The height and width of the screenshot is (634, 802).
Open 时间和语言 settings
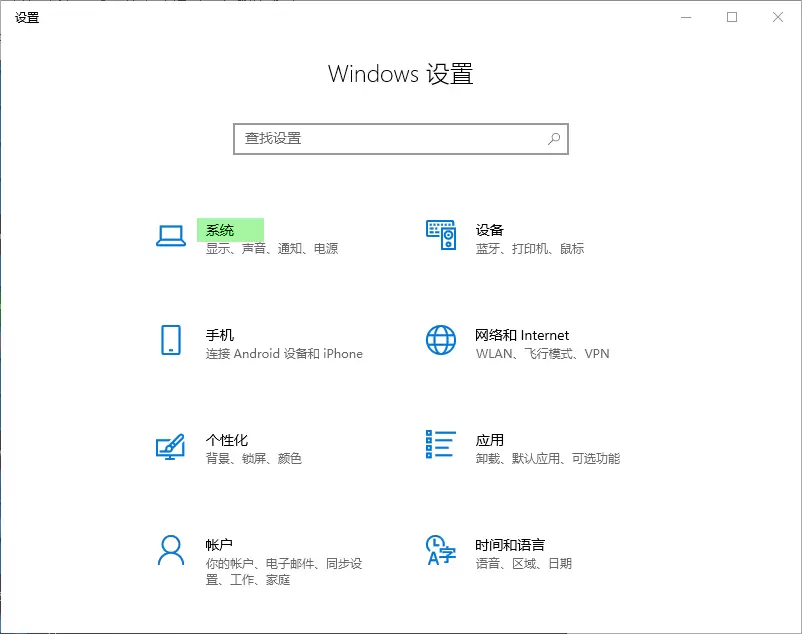(x=510, y=545)
